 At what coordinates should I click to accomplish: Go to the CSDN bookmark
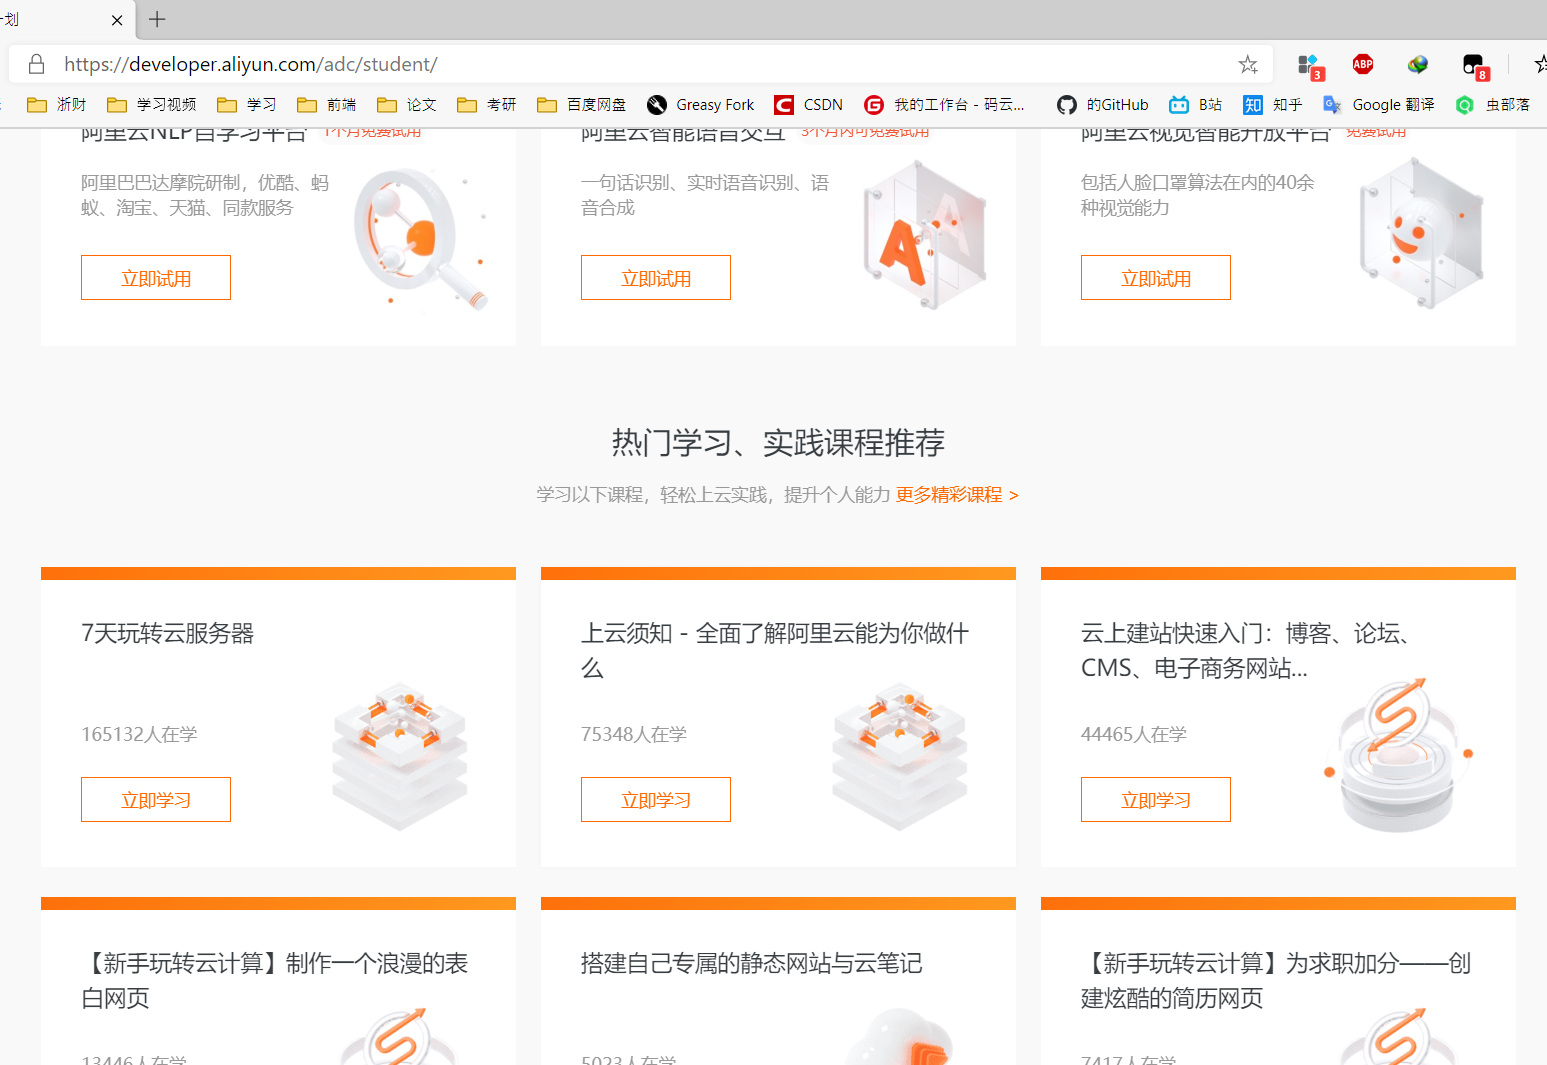[x=809, y=105]
